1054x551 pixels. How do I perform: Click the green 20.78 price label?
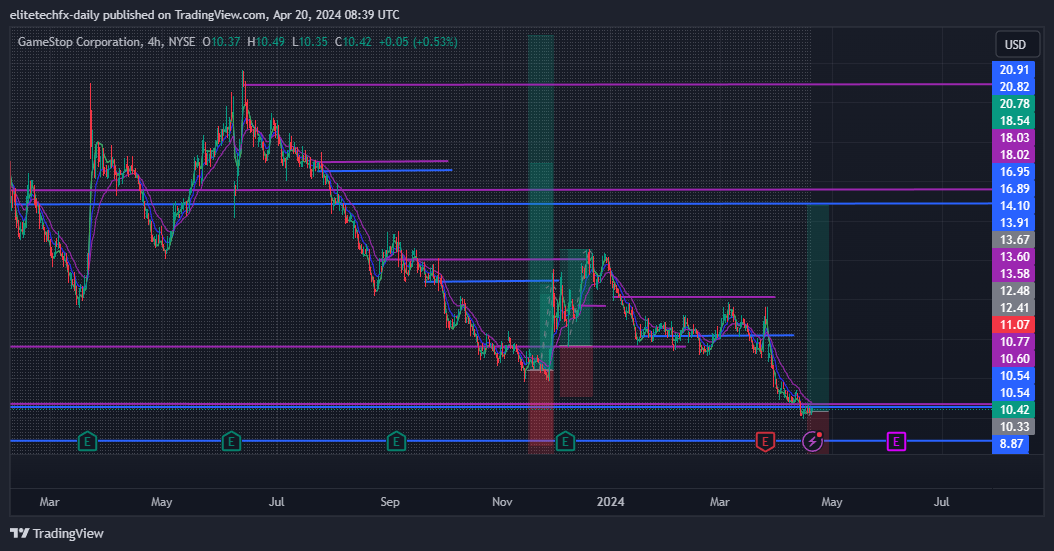(1014, 103)
